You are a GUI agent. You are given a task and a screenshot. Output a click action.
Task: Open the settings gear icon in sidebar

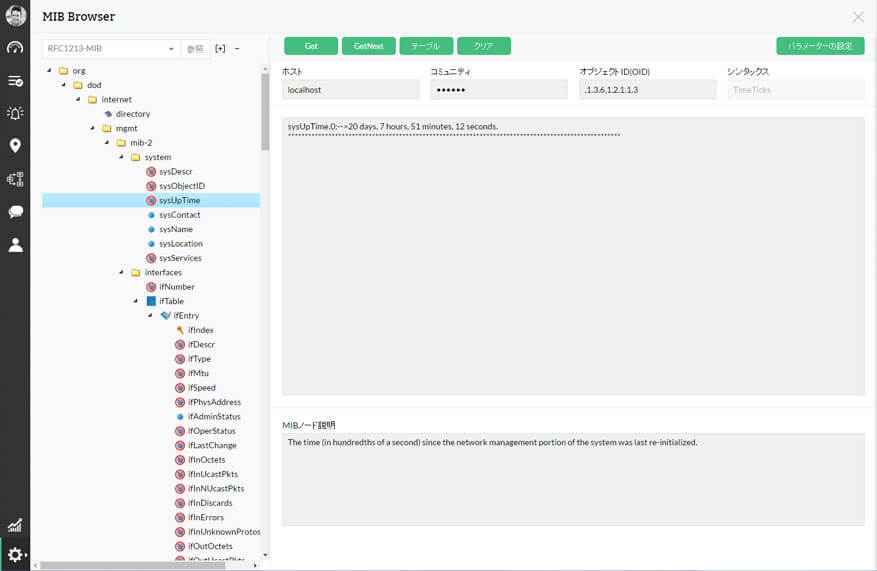coord(15,555)
